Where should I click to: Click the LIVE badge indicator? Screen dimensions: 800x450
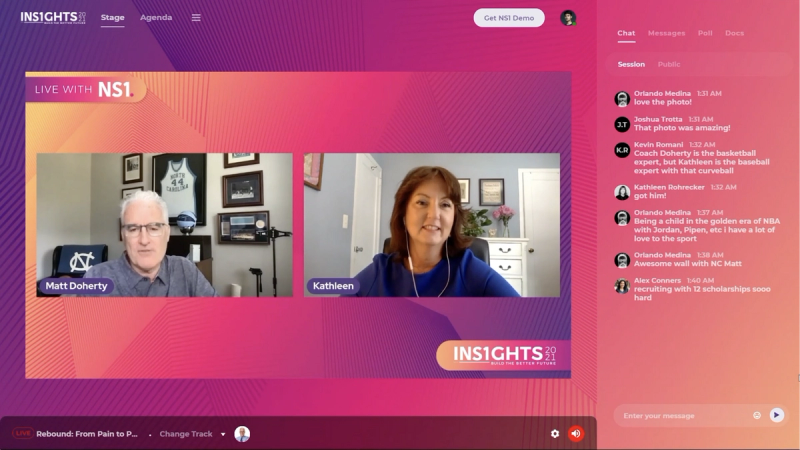22,433
